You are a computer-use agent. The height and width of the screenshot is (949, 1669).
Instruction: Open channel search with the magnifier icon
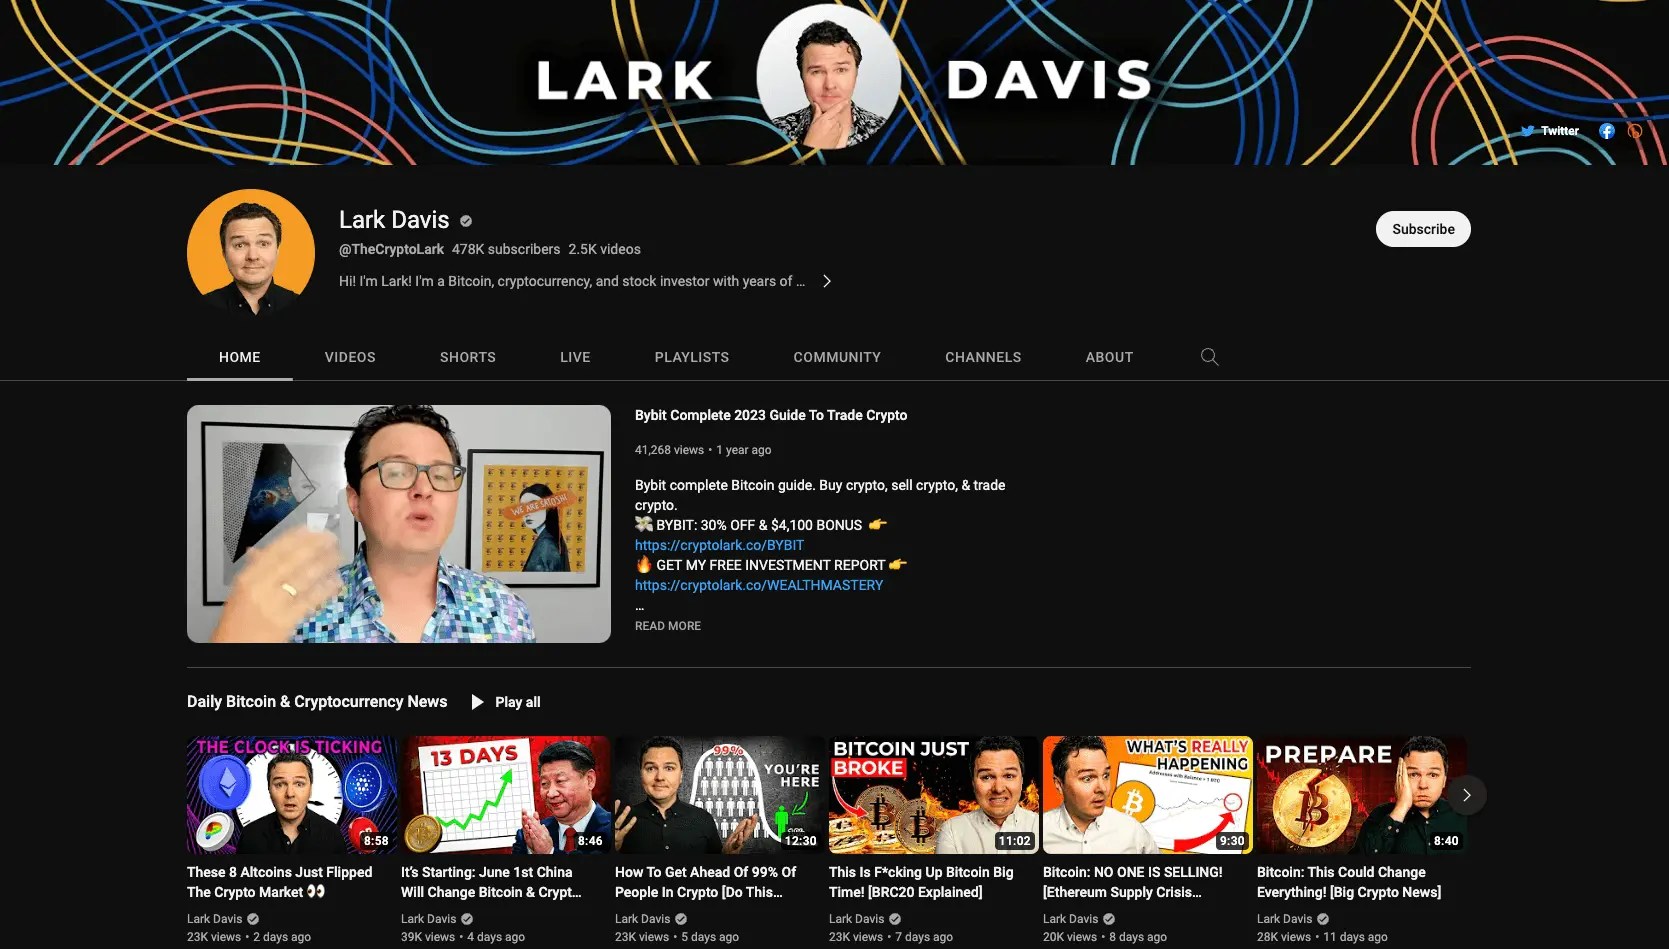[1209, 357]
